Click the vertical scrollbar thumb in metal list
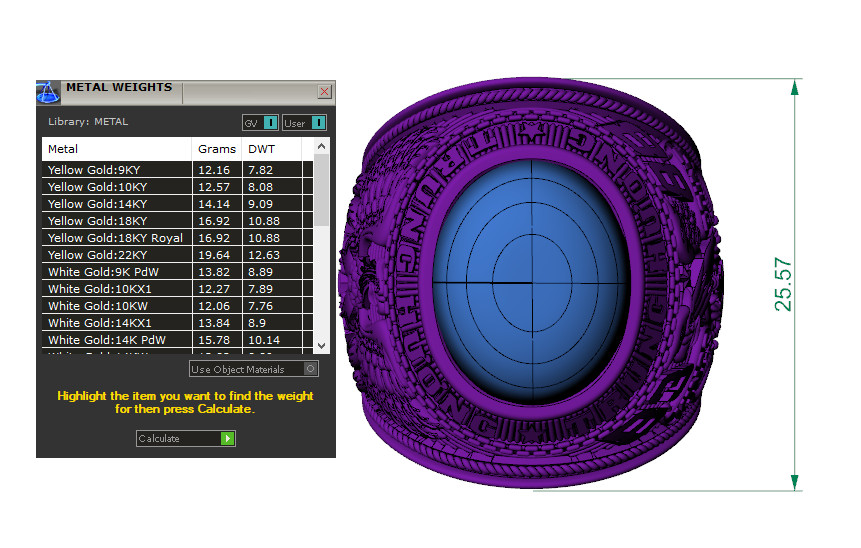Screen dimensions: 861x548 [x=321, y=190]
